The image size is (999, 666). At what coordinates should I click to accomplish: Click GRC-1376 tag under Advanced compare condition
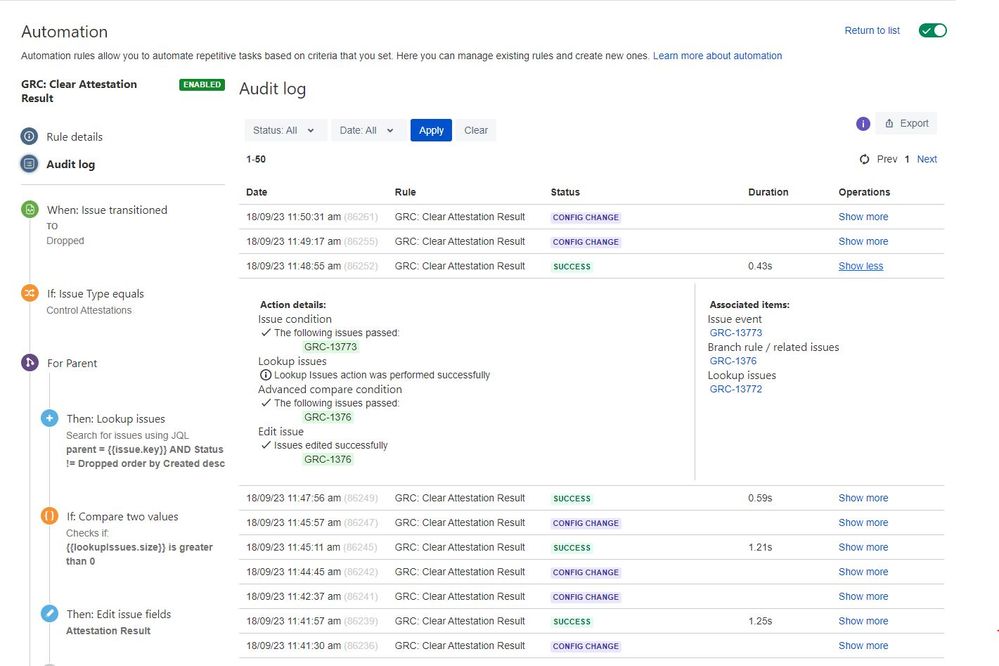[x=327, y=417]
